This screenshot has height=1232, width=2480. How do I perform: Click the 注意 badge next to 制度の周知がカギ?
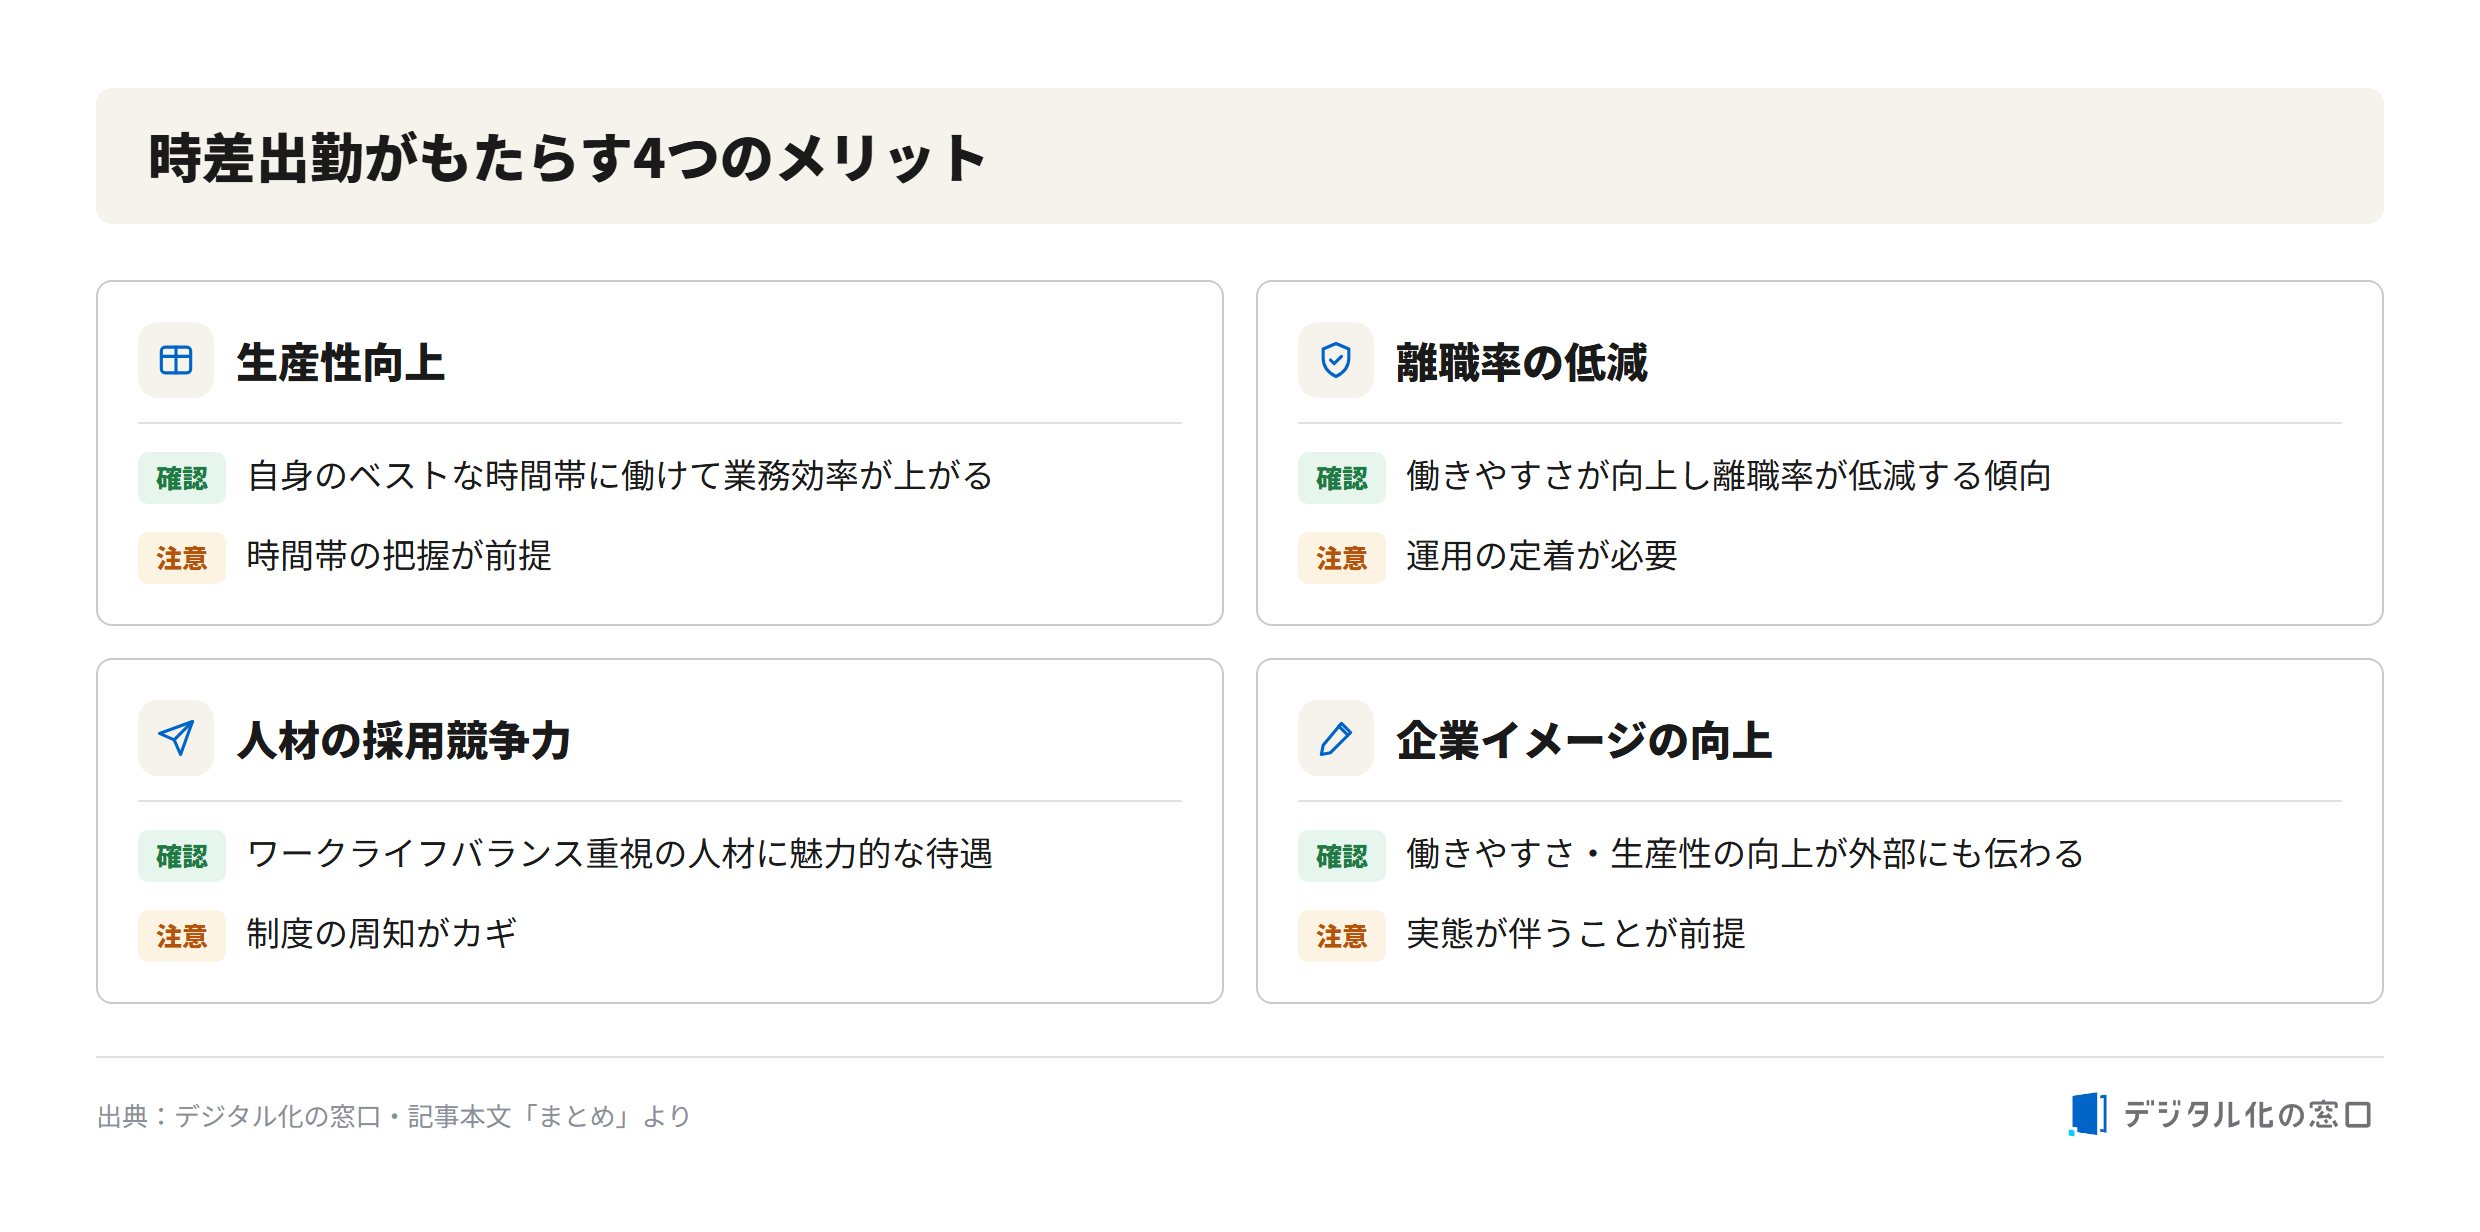pyautogui.click(x=182, y=936)
